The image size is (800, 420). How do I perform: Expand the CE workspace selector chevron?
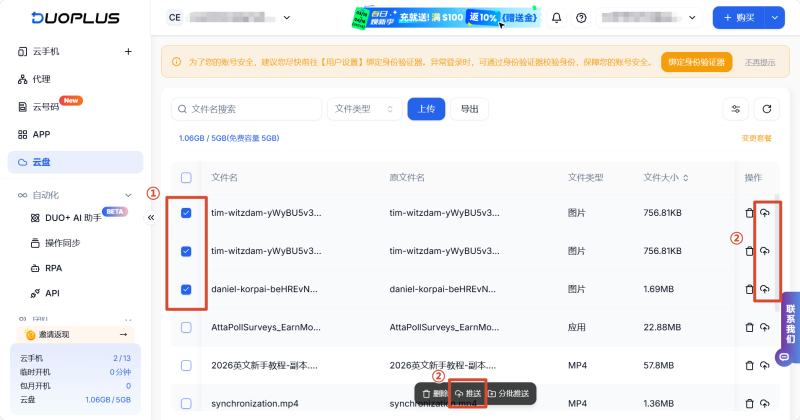click(287, 18)
